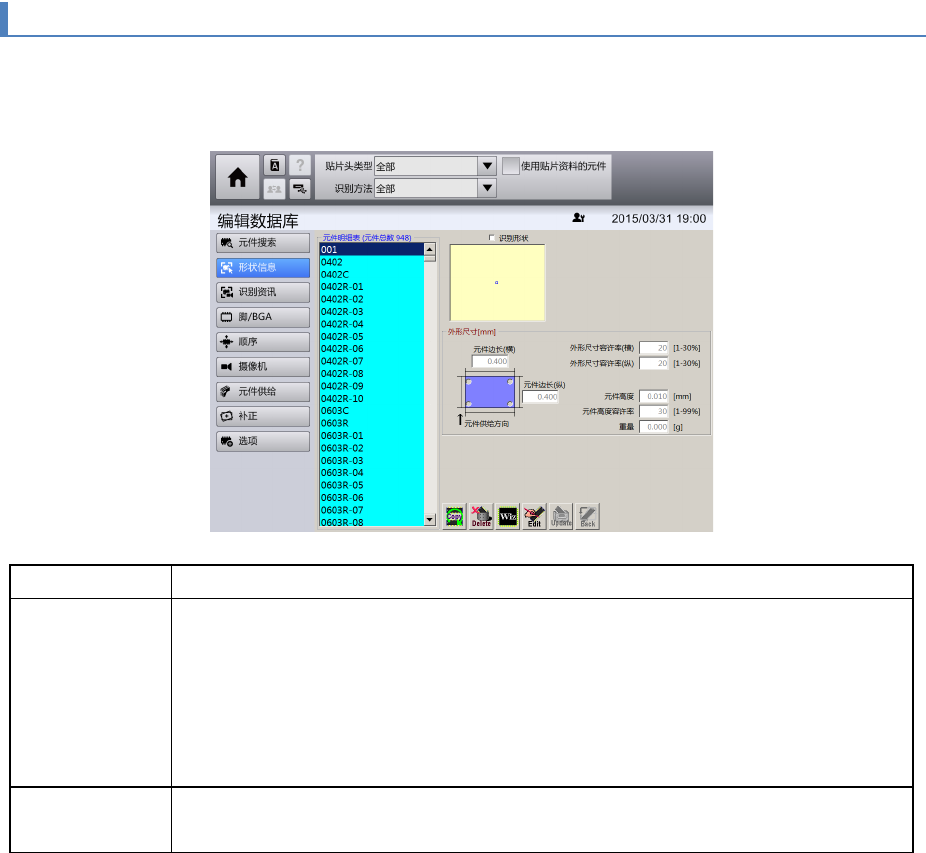Select component 0402R-08 in the list
The height and width of the screenshot is (853, 926).
[x=371, y=374]
